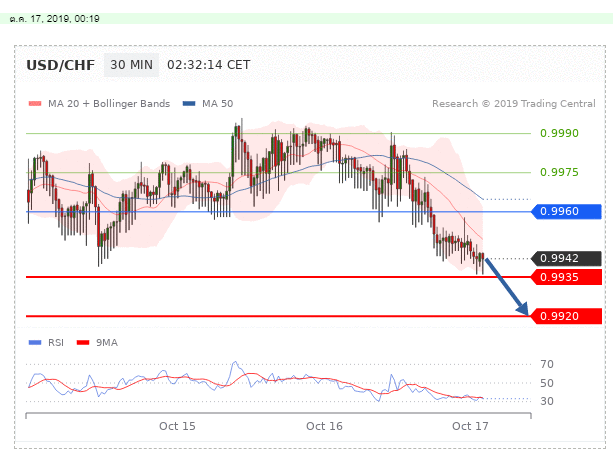The height and width of the screenshot is (457, 613).
Task: Click the red 9MA legend swatch
Action: pyautogui.click(x=83, y=343)
